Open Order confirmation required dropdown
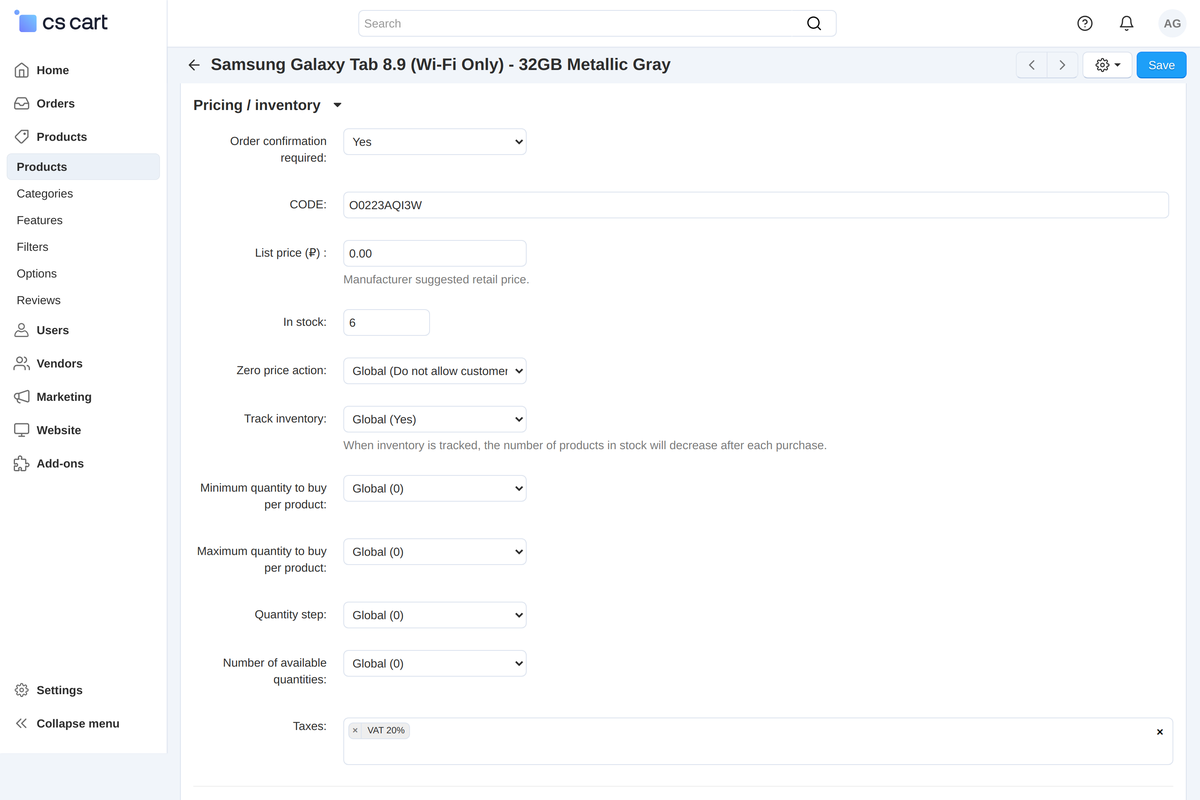 pos(435,142)
